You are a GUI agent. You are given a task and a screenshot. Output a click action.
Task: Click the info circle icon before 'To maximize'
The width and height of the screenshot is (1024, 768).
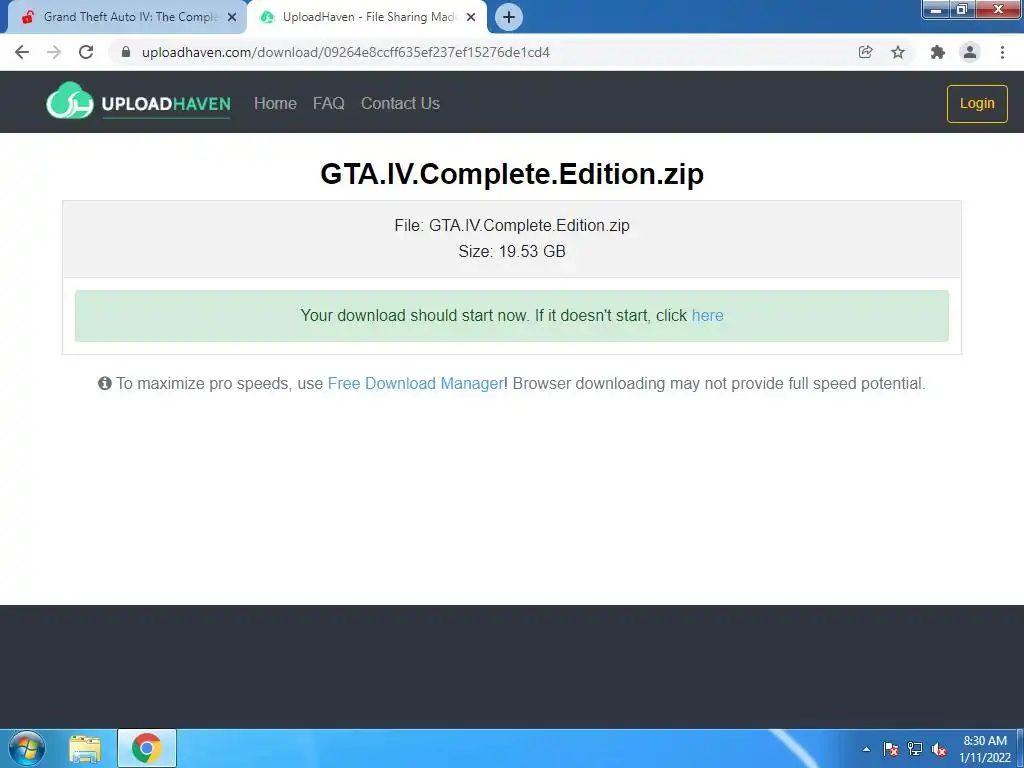(104, 383)
